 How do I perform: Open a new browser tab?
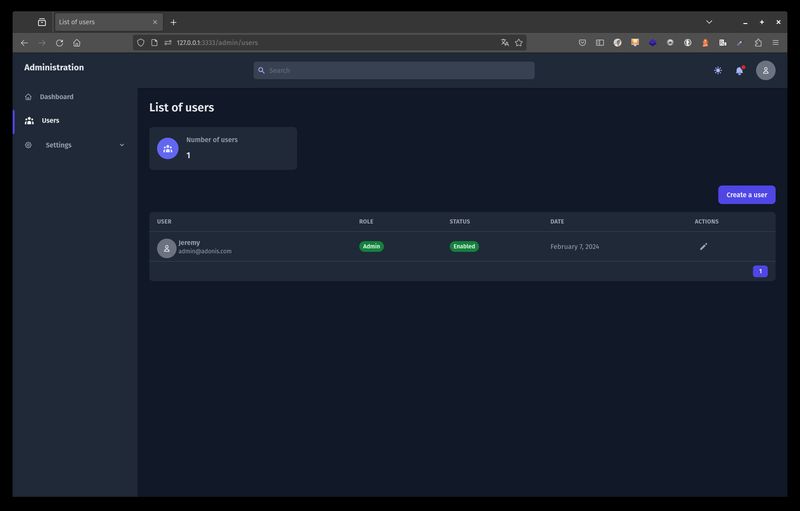(173, 22)
